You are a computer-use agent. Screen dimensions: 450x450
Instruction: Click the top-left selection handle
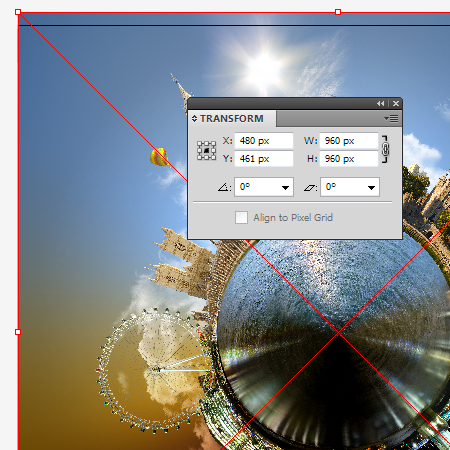18,12
